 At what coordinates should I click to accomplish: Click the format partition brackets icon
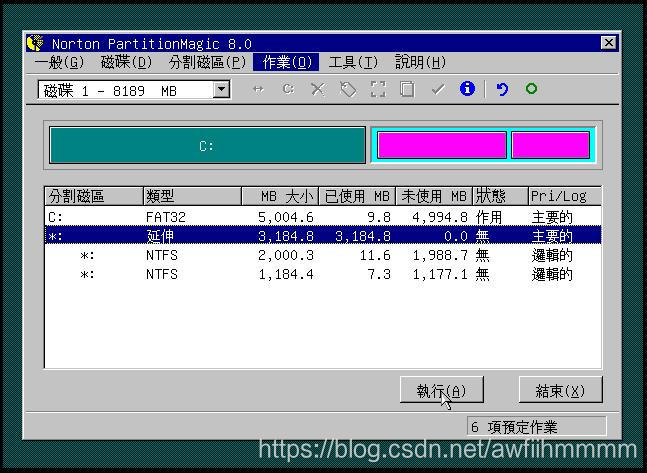[378, 89]
